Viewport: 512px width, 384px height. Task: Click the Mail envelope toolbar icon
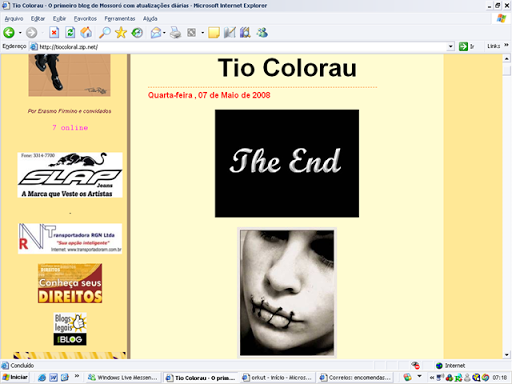point(156,33)
